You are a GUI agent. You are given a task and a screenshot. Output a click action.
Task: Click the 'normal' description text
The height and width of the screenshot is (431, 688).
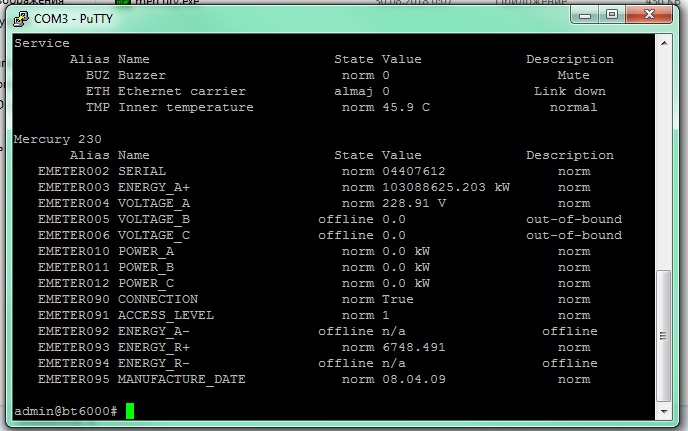click(x=573, y=107)
